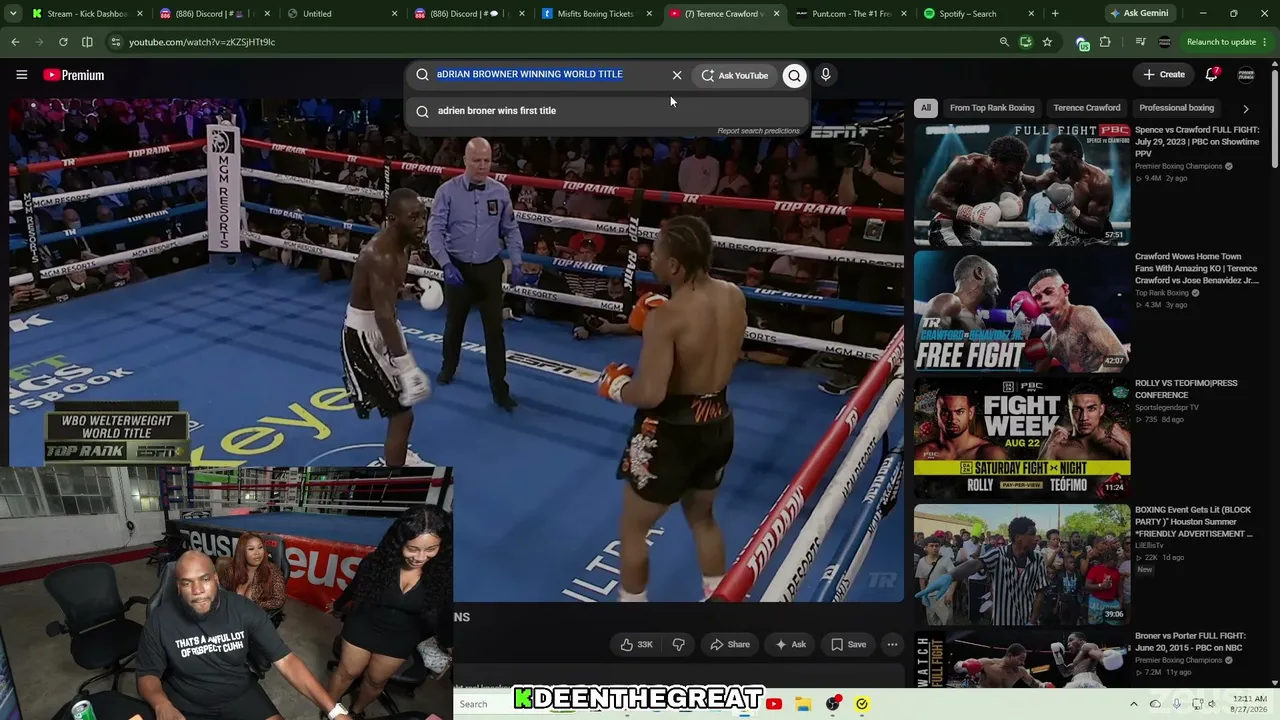Switch to the Untitled browser tab

(340, 14)
